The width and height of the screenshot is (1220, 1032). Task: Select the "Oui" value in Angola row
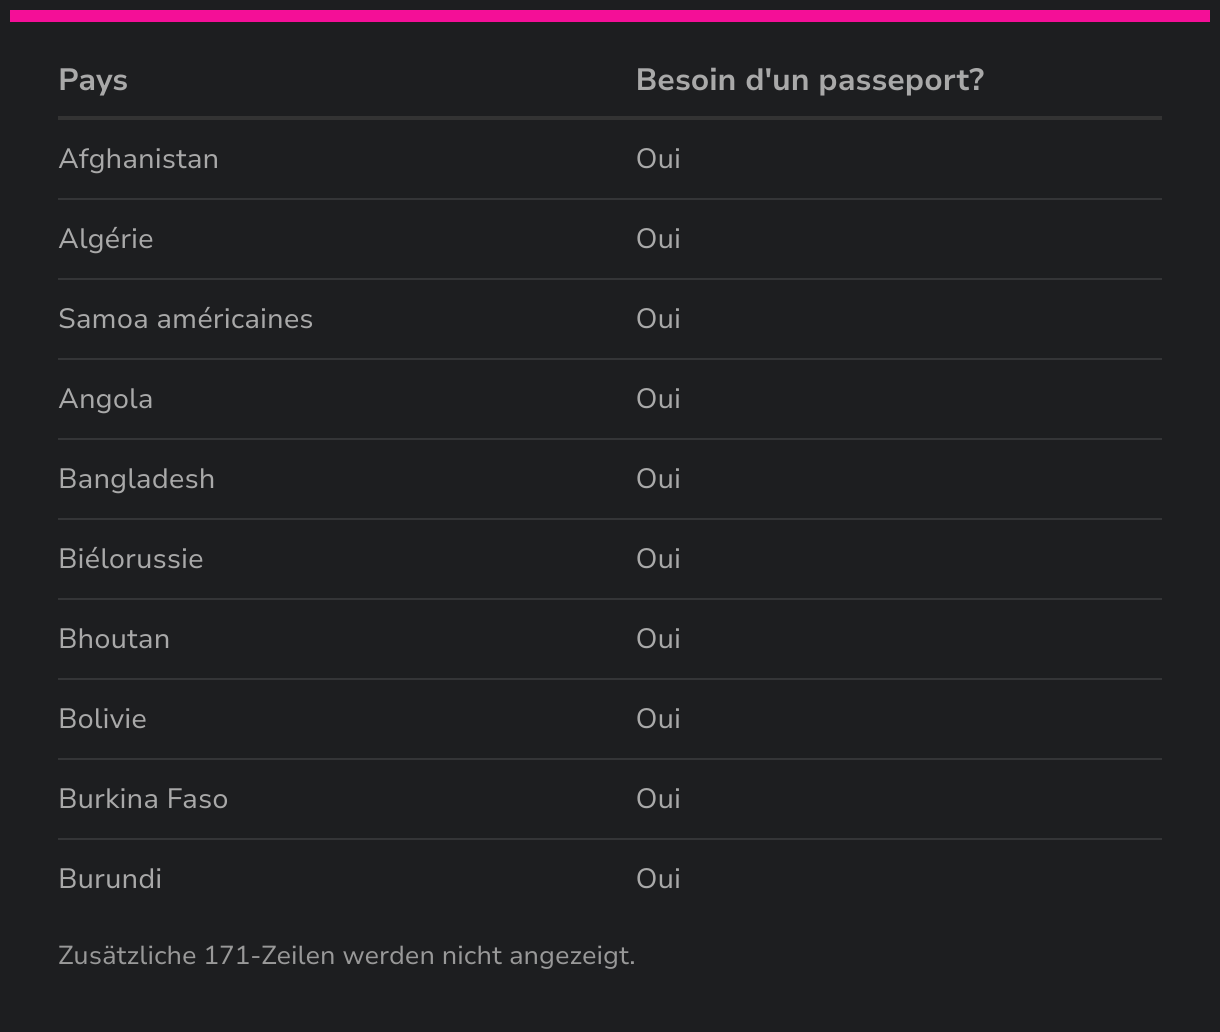pos(658,399)
